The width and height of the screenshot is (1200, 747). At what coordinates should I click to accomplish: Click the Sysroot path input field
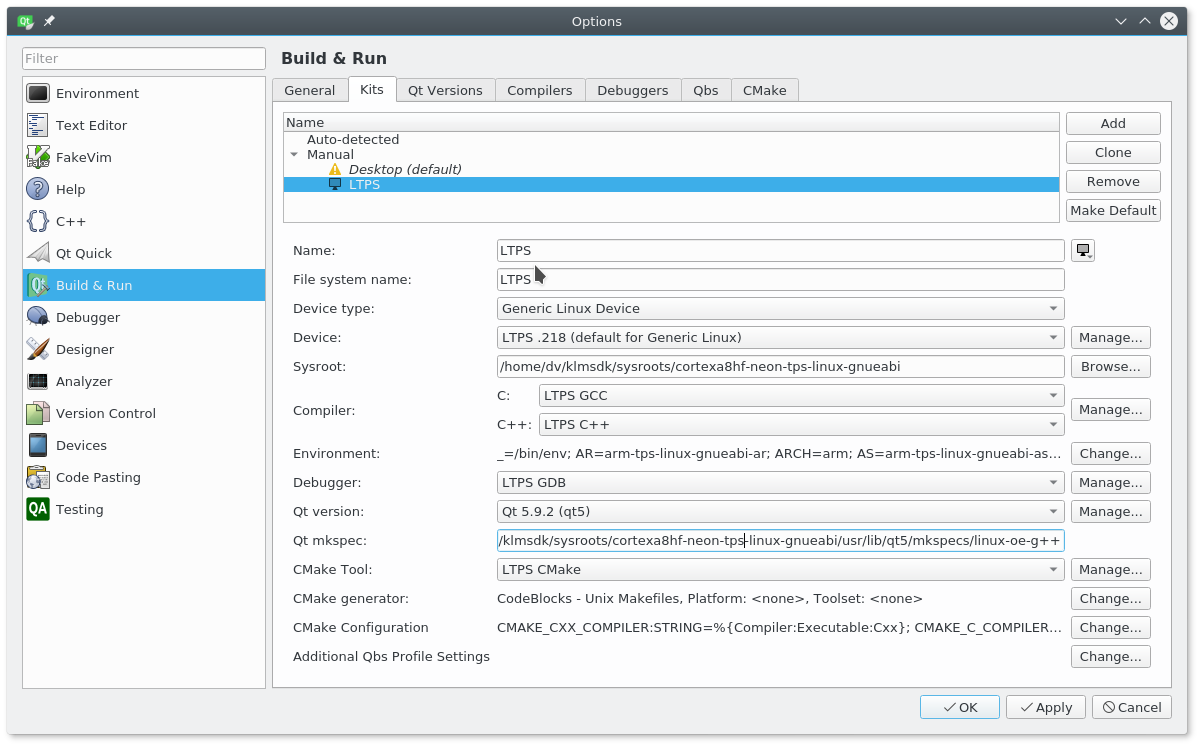pos(780,367)
